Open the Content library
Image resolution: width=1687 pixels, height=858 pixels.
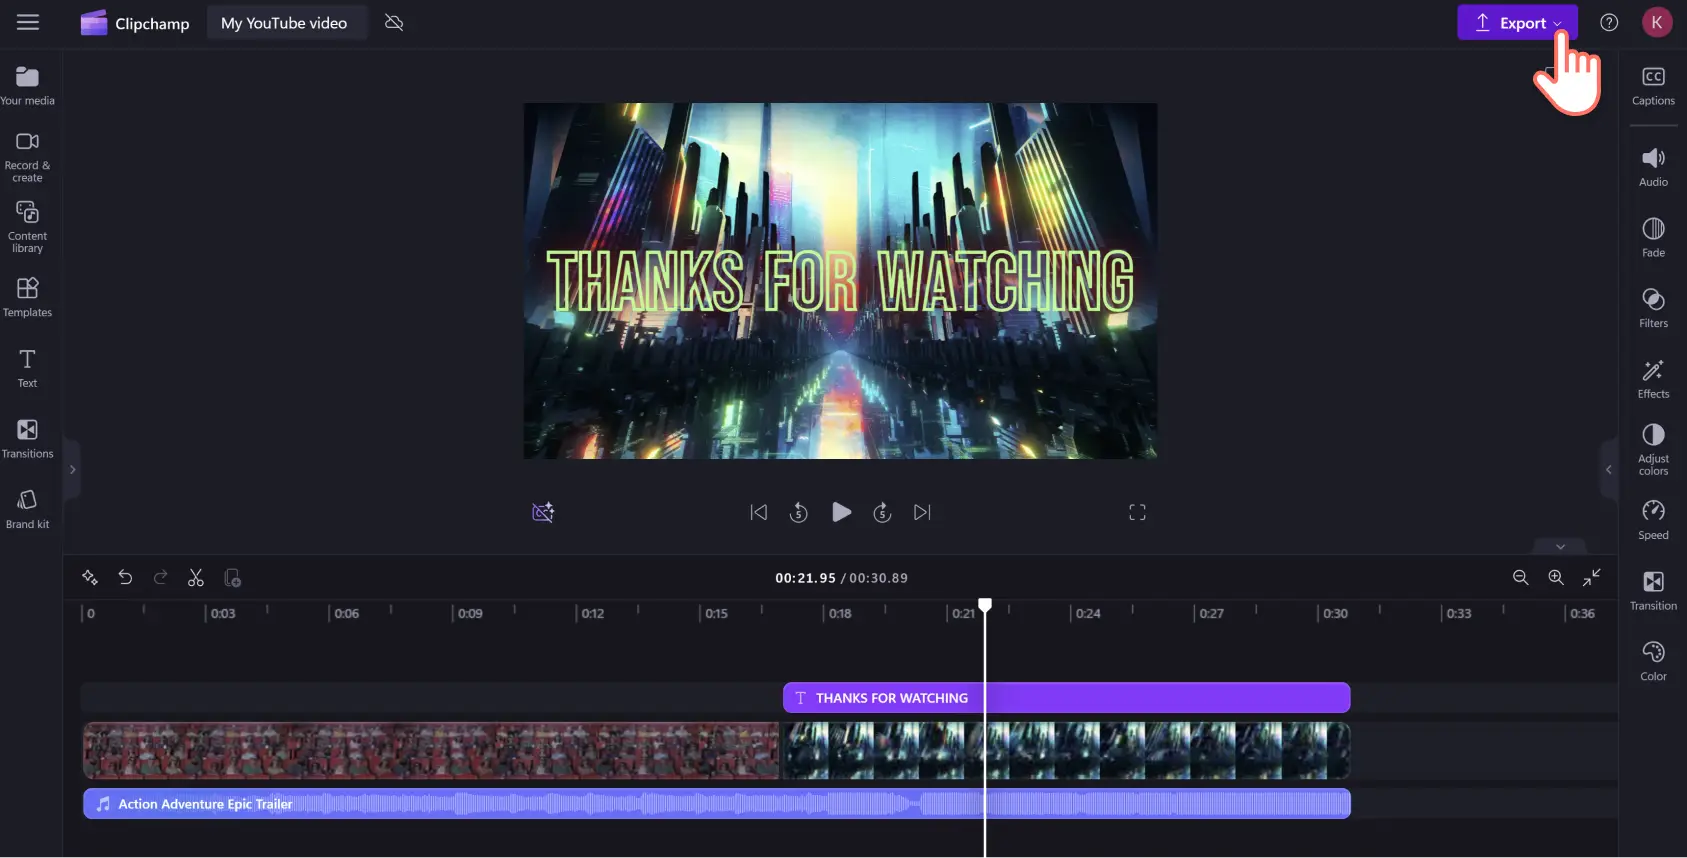(27, 226)
